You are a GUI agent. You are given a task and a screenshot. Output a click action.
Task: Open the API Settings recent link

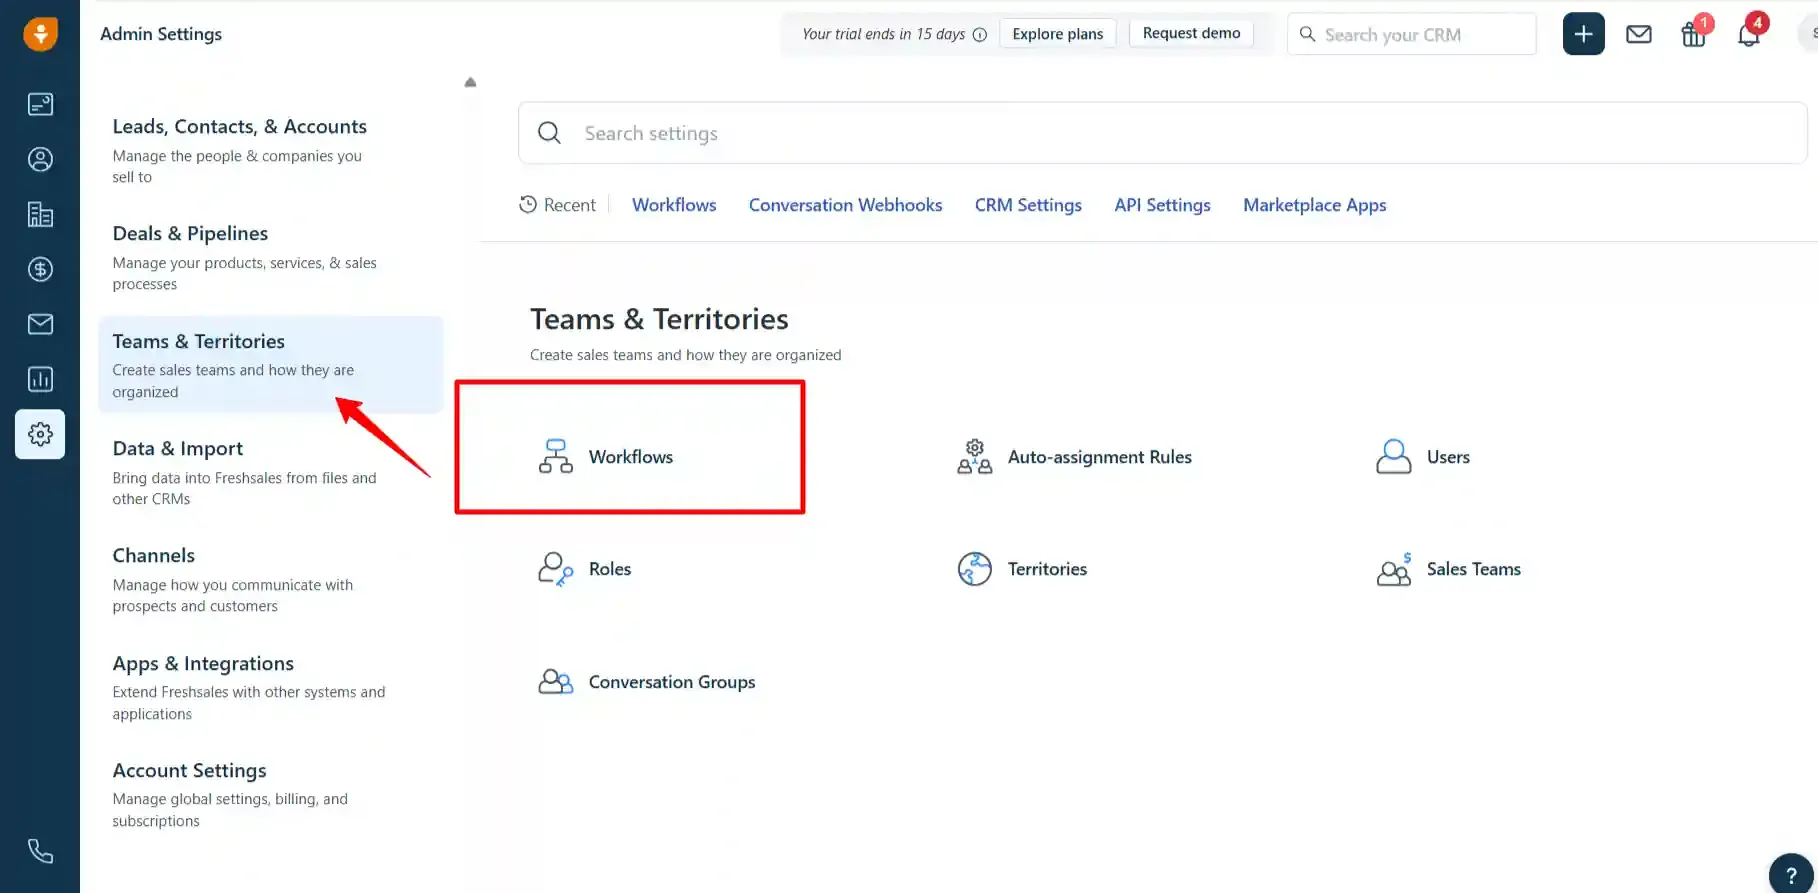(1162, 204)
